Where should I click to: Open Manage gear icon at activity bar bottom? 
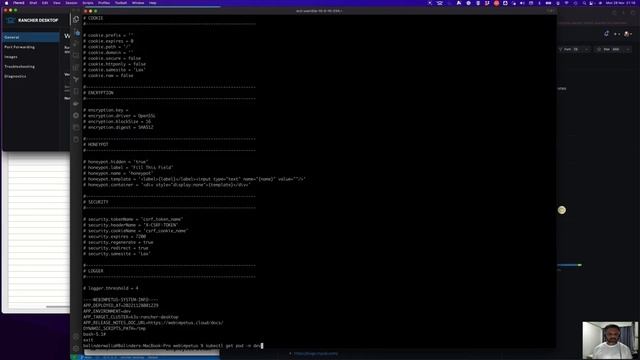[x=76, y=349]
